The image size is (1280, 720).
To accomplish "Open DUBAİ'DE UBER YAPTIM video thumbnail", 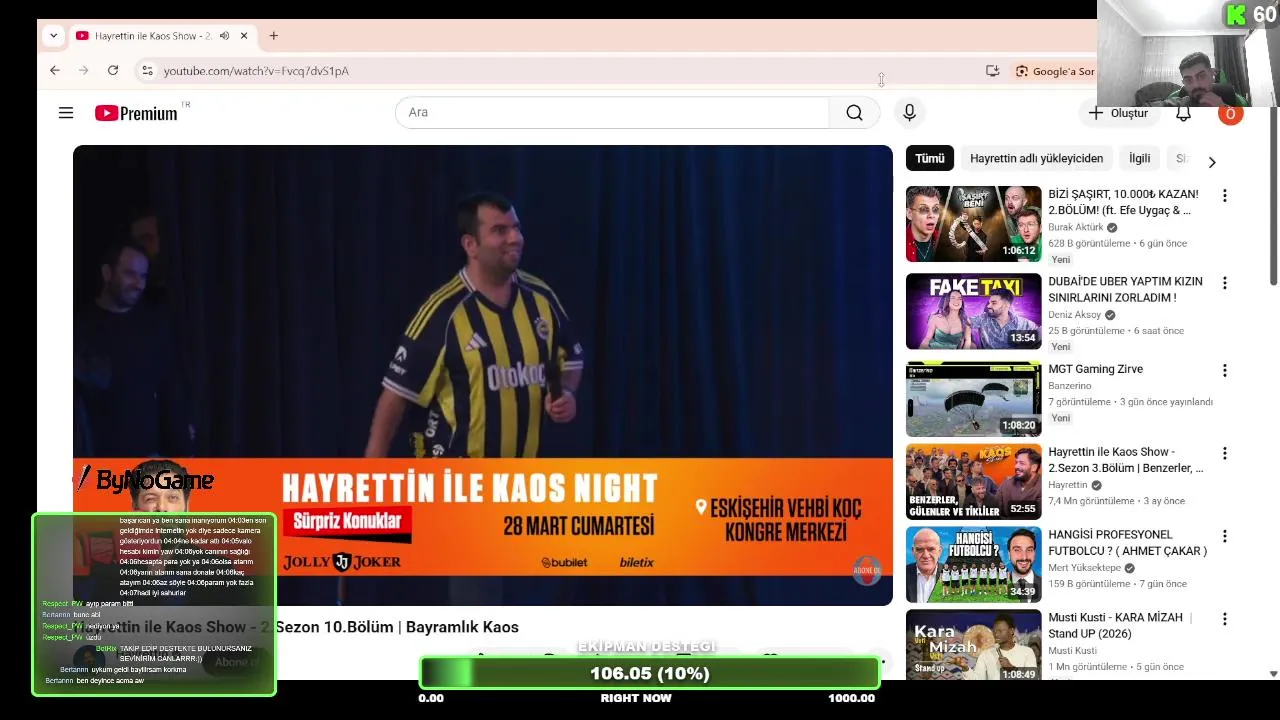I will (973, 311).
